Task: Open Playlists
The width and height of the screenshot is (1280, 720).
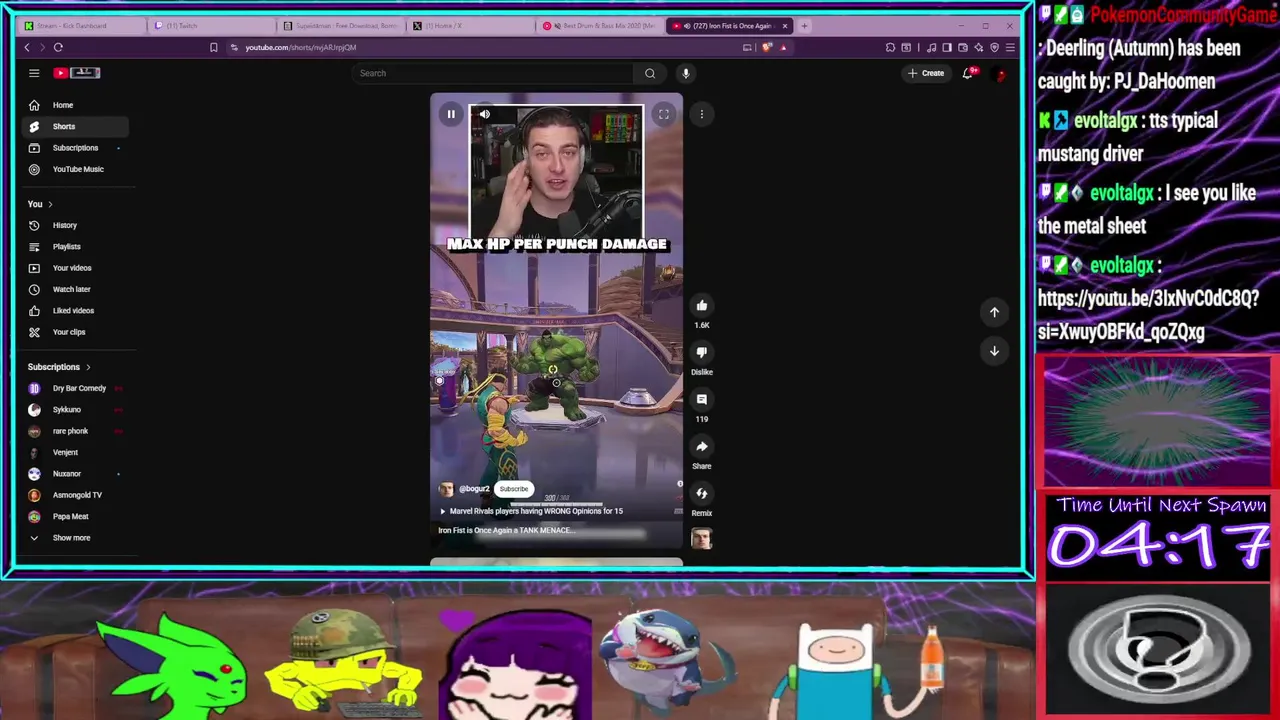Action: click(75, 247)
